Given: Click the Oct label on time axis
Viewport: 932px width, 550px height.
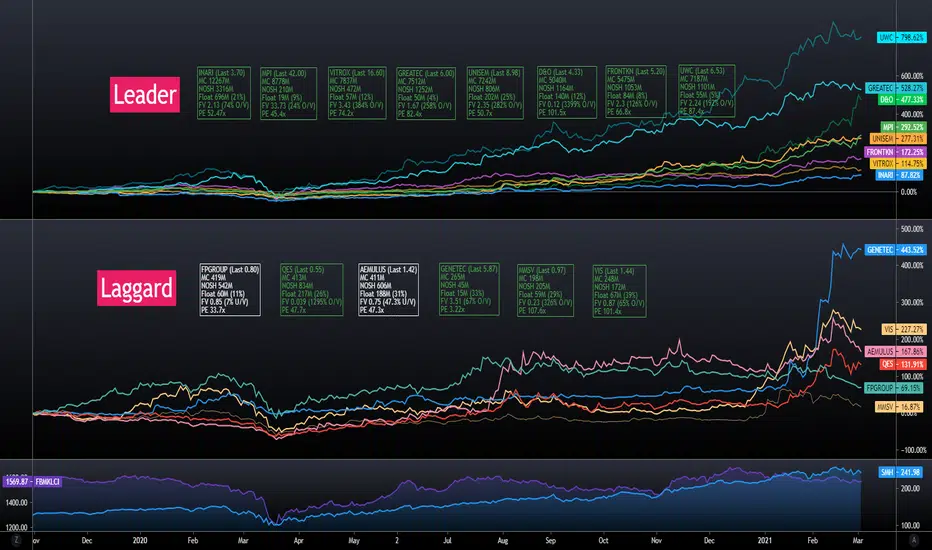Looking at the screenshot, I should pos(603,540).
